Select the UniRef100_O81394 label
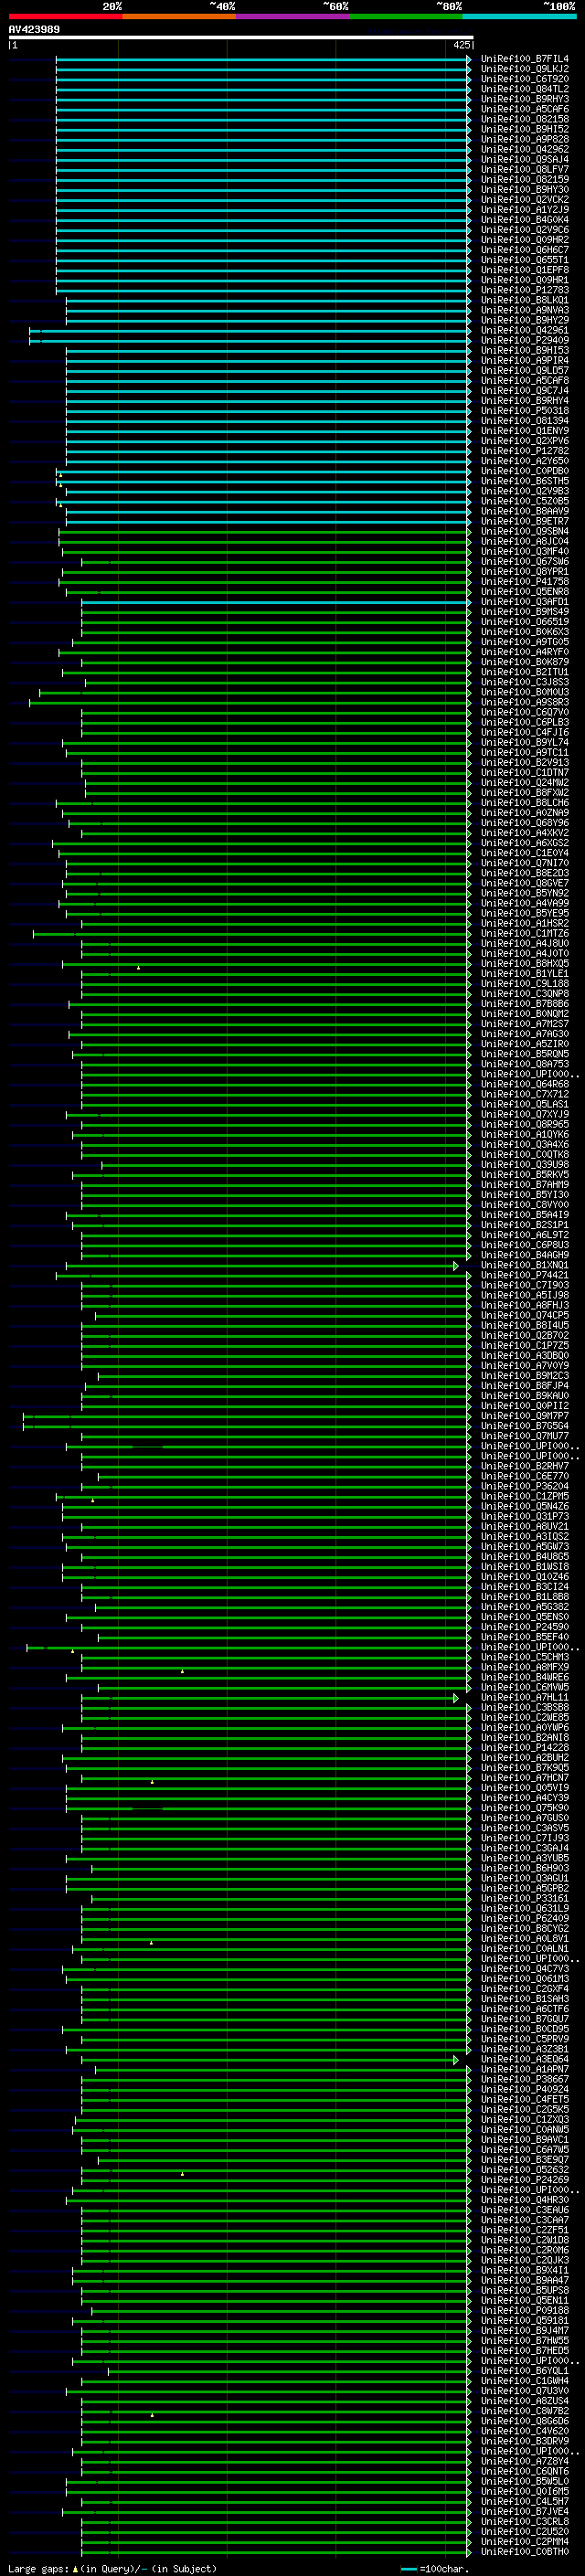The image size is (585, 2576). (x=525, y=420)
